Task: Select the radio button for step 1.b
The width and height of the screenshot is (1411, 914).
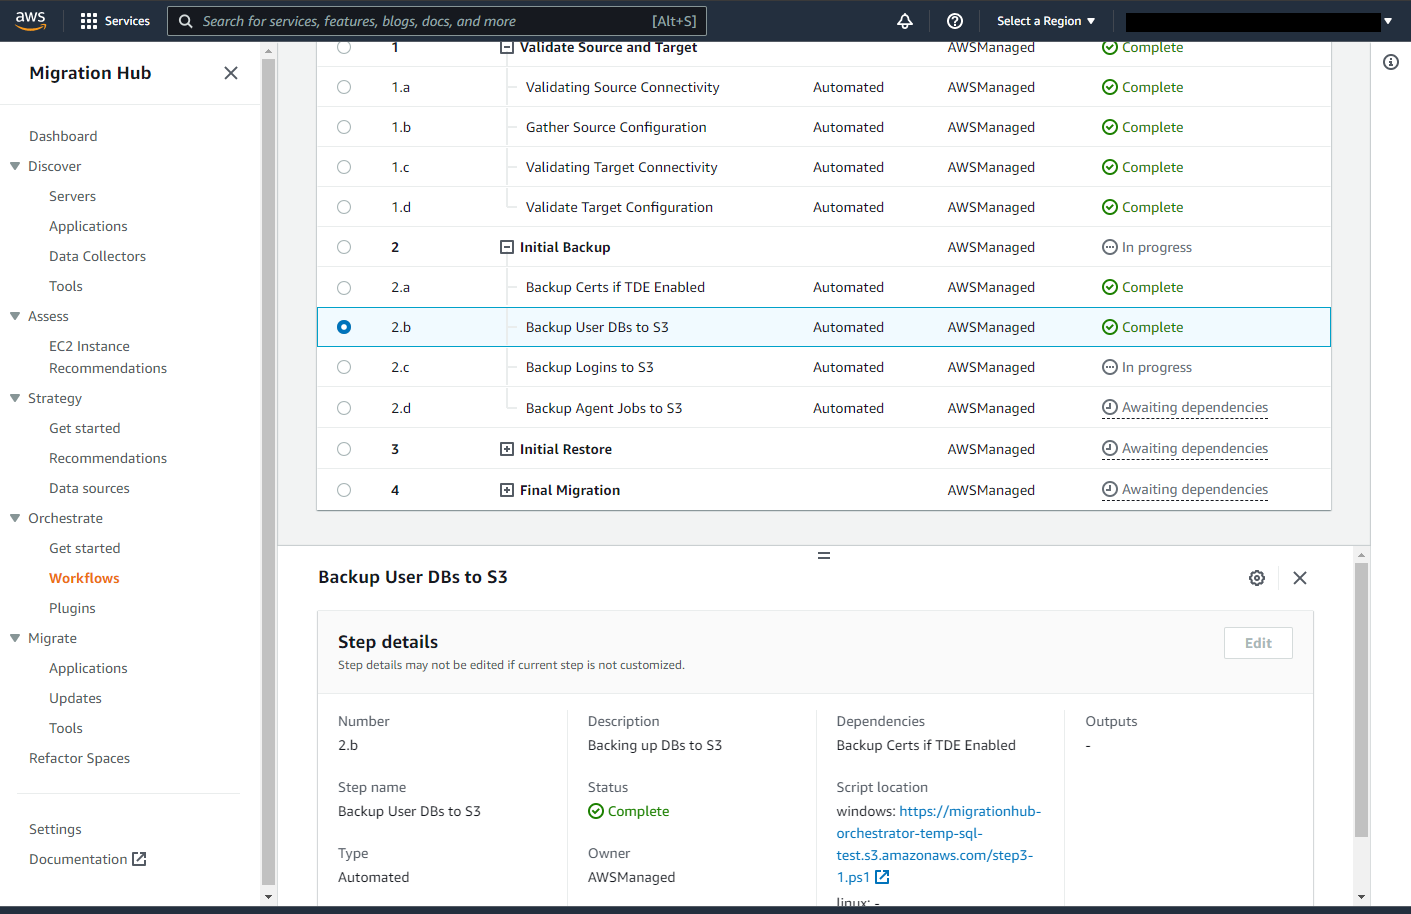Action: (x=344, y=127)
